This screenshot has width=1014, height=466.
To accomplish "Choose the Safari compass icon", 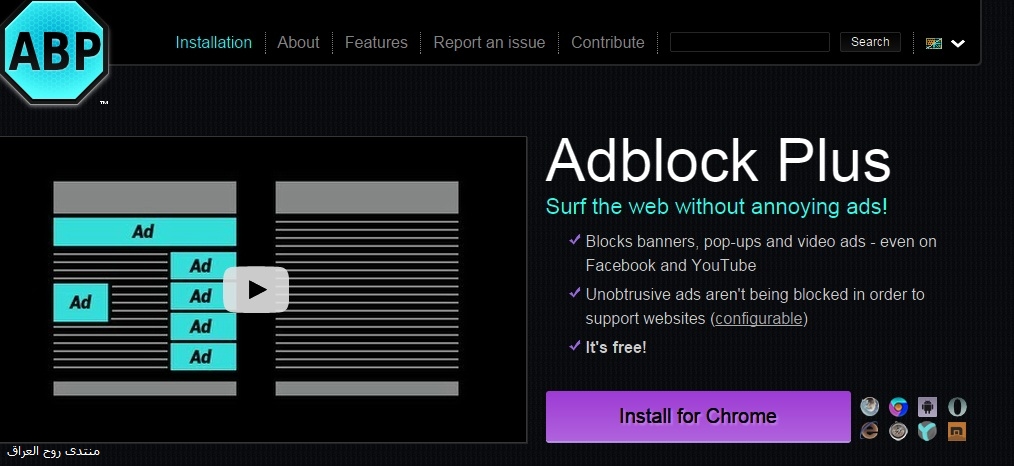I will point(899,431).
